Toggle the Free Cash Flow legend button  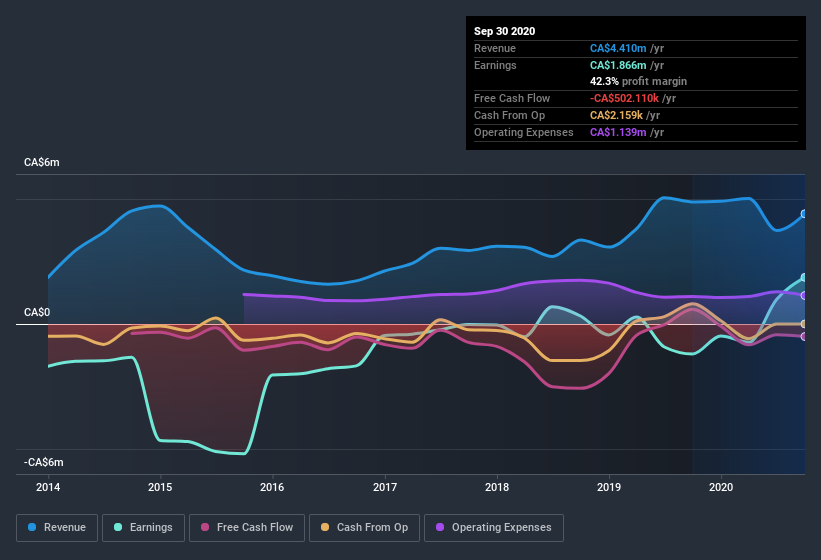point(247,528)
